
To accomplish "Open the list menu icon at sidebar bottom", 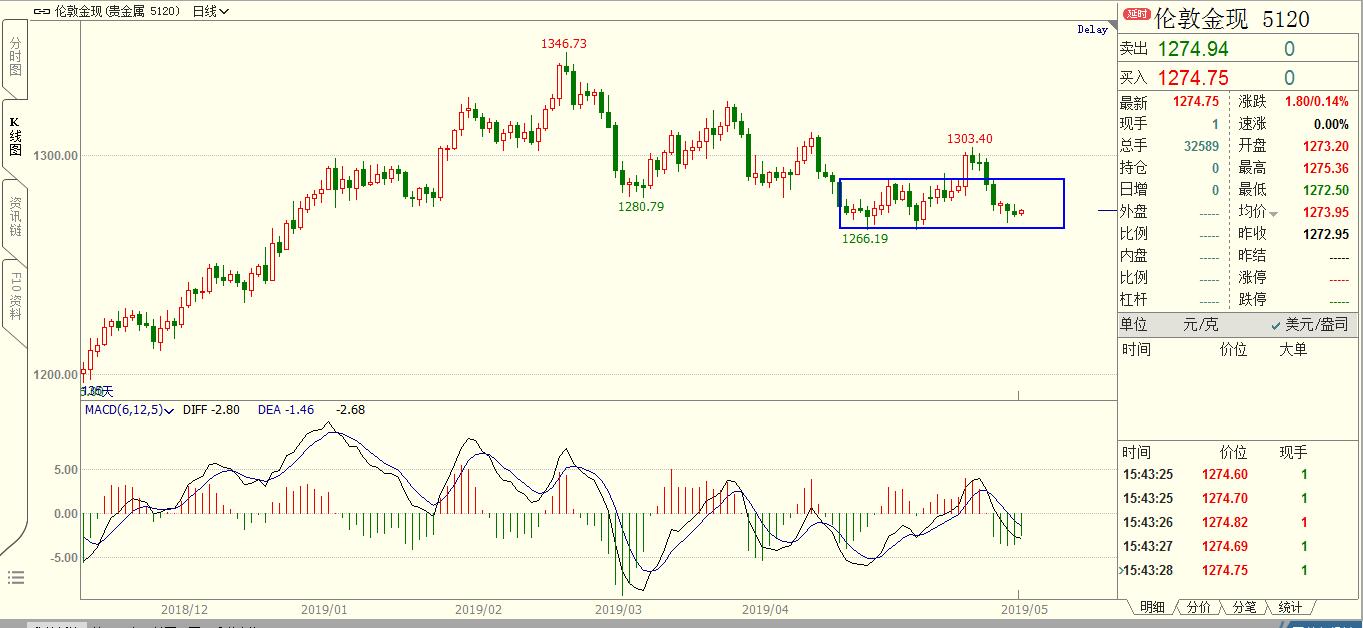I will [x=15, y=577].
